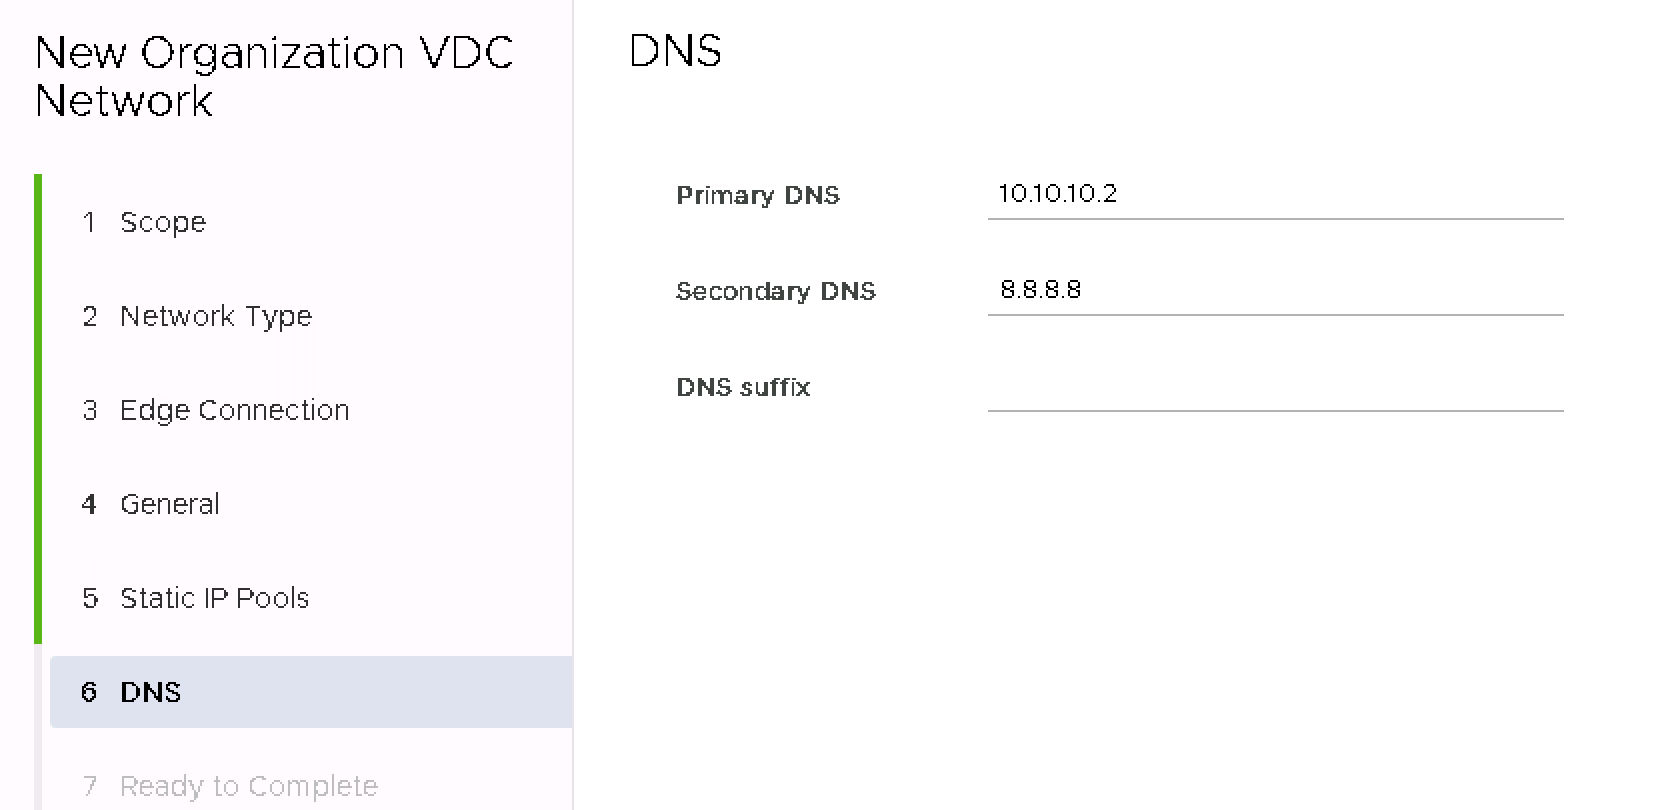The image size is (1666, 810).
Task: Click the Primary DNS label
Action: (758, 195)
